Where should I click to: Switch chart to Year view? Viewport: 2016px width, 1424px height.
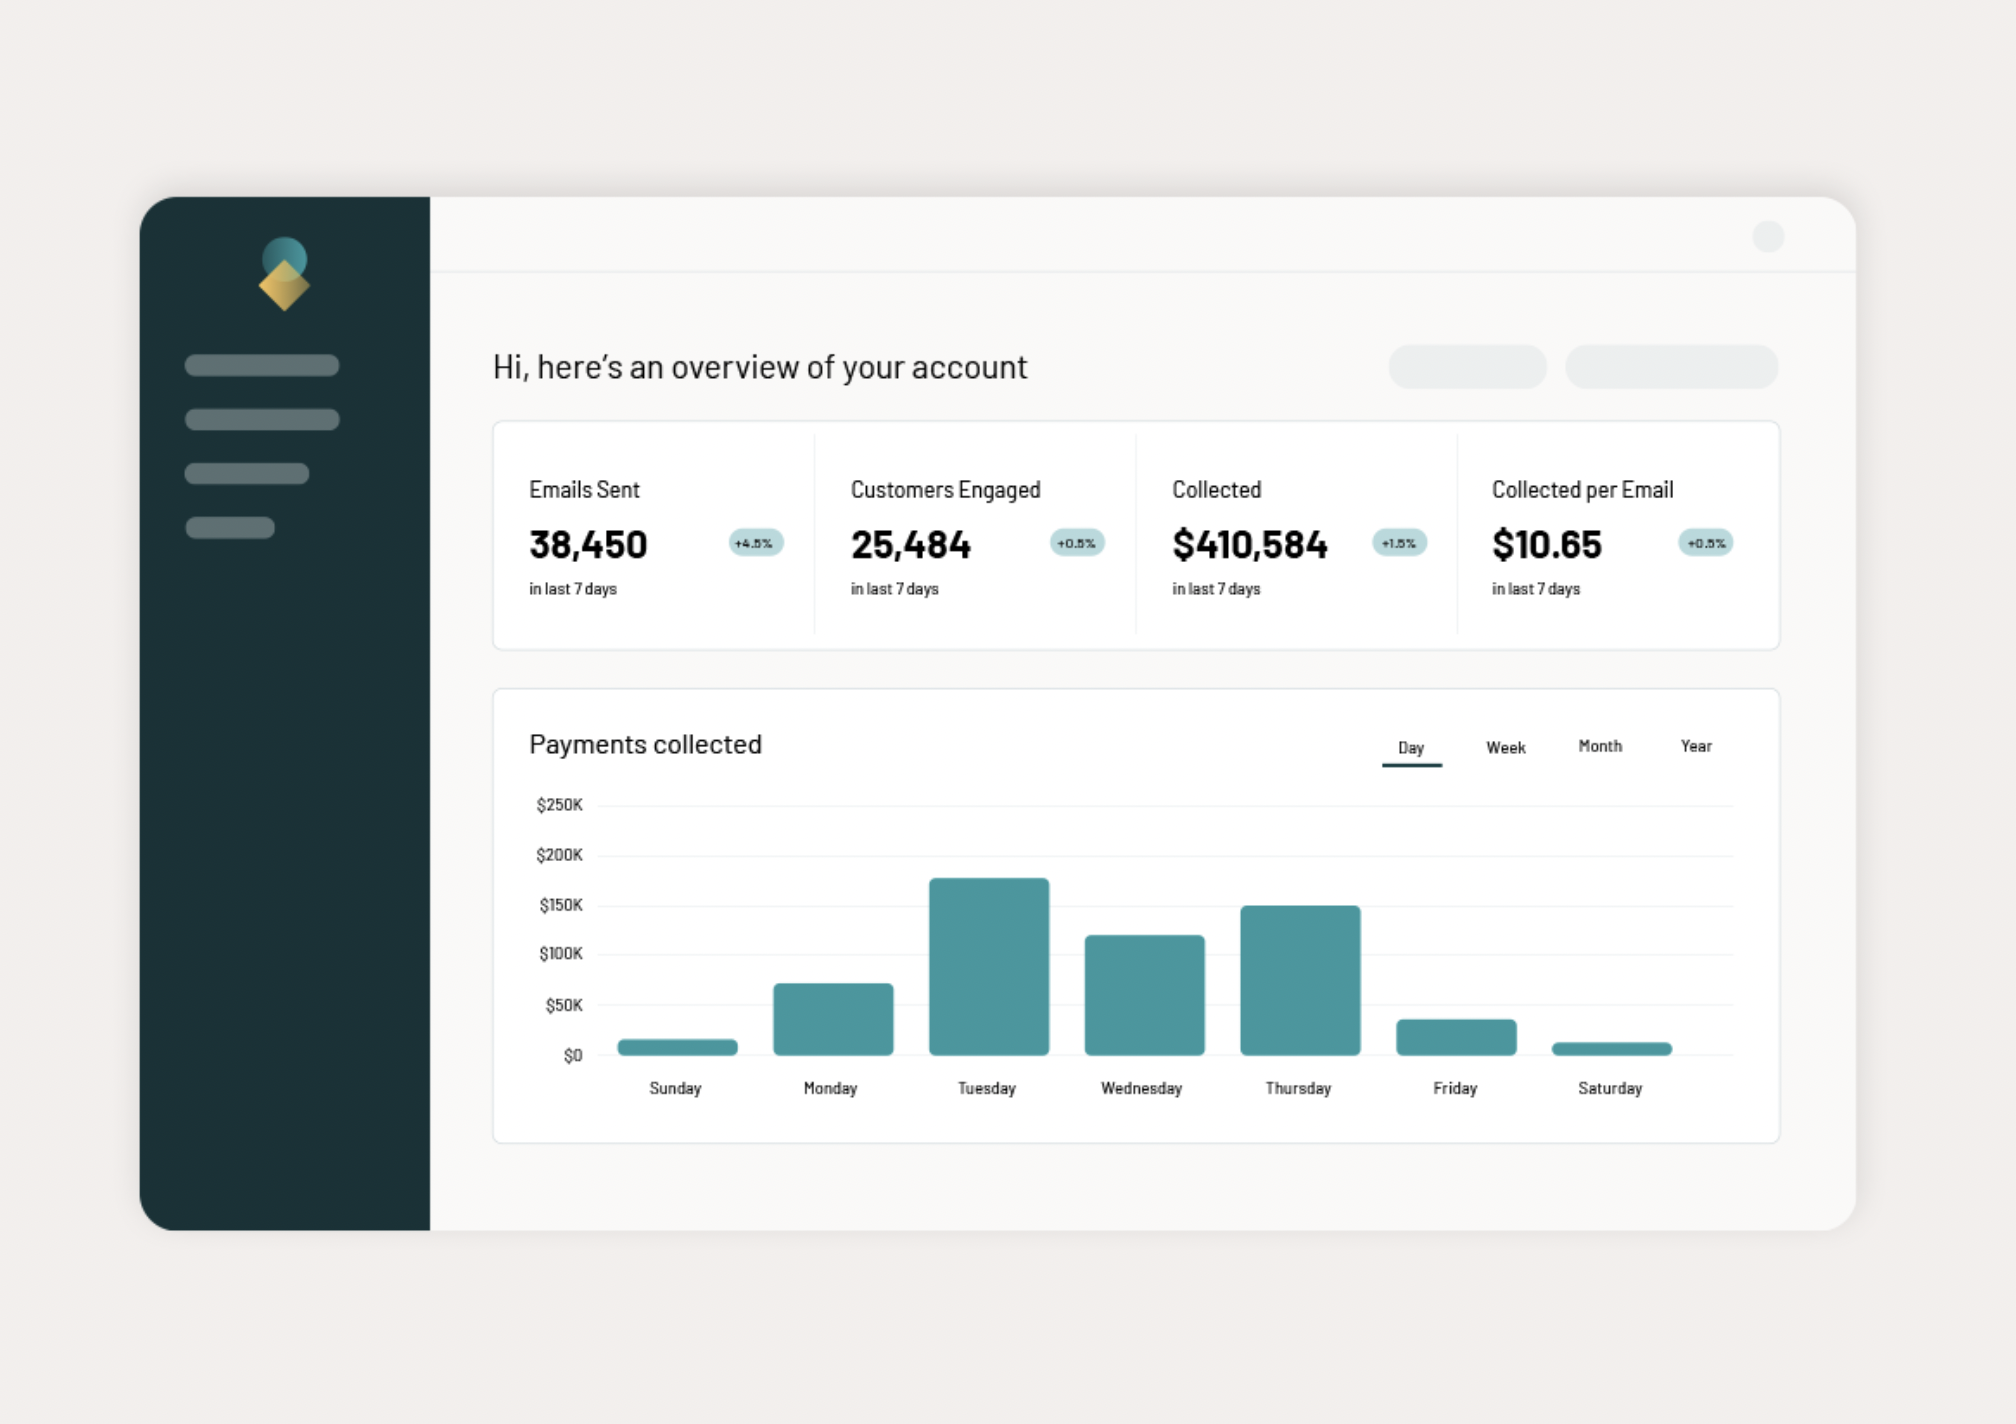click(1696, 746)
